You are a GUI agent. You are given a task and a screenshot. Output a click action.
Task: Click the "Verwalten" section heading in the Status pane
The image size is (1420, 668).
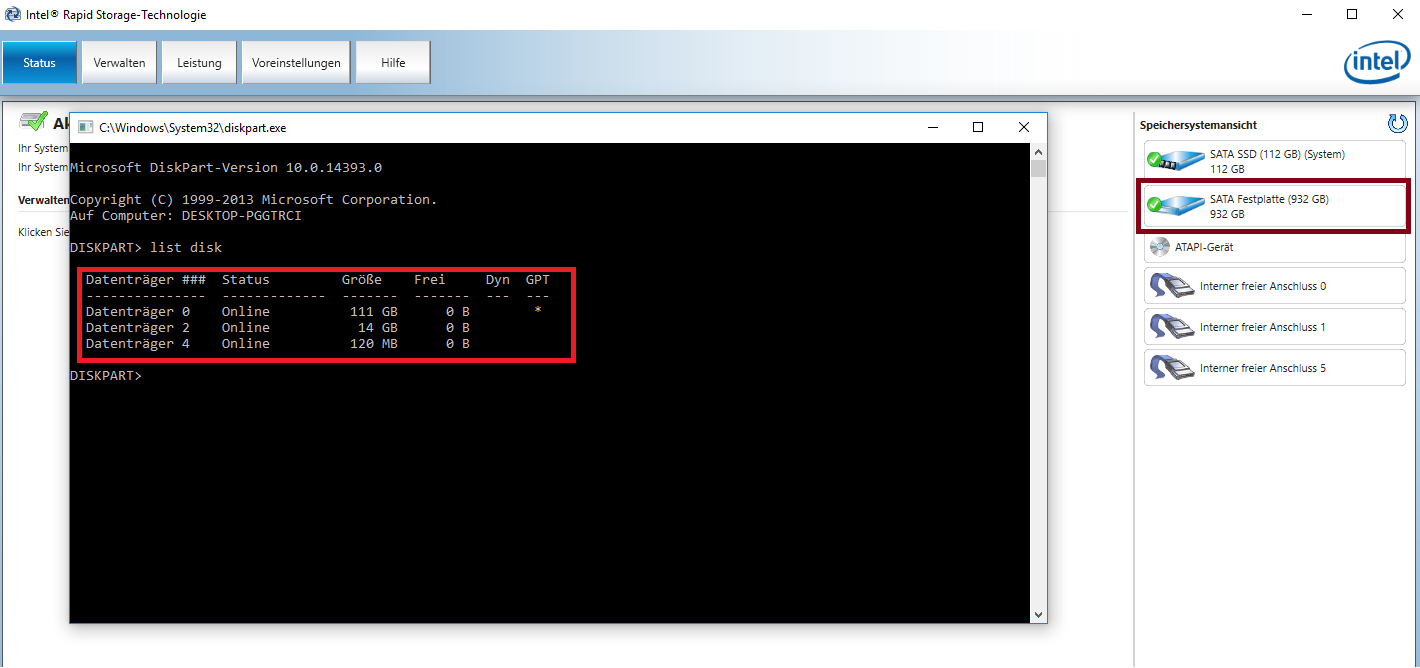43,200
